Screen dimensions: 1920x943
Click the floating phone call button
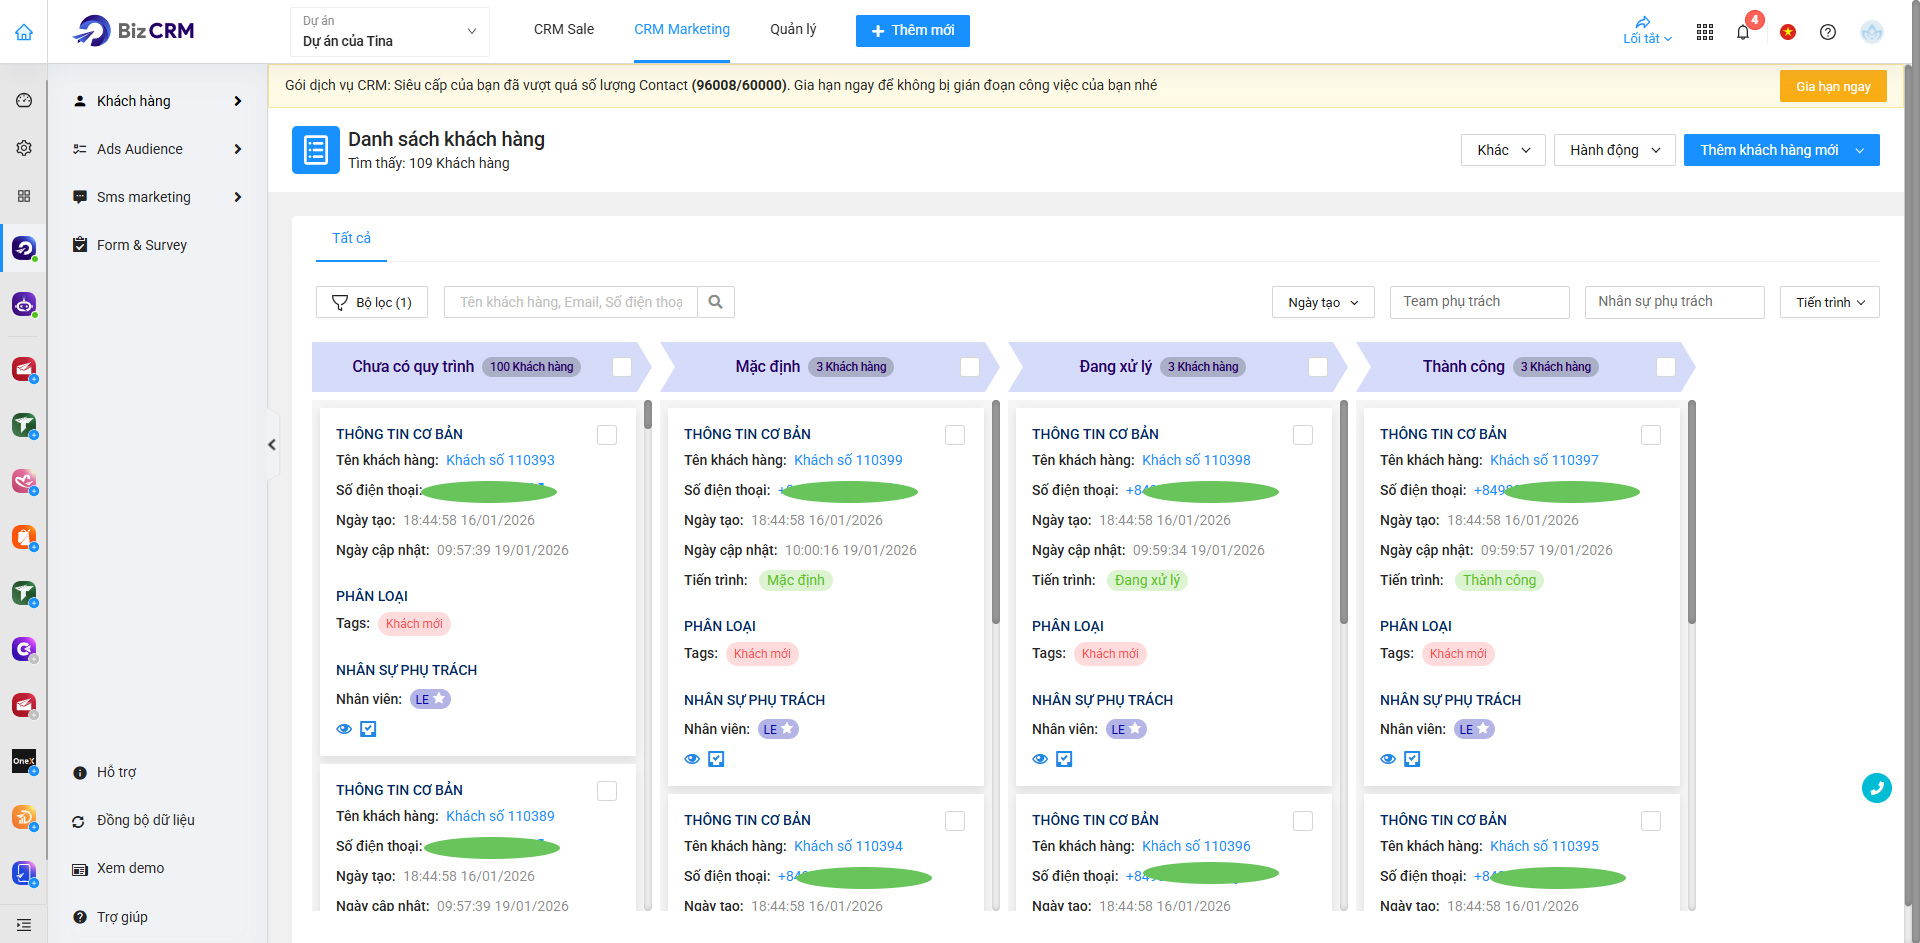[x=1876, y=788]
